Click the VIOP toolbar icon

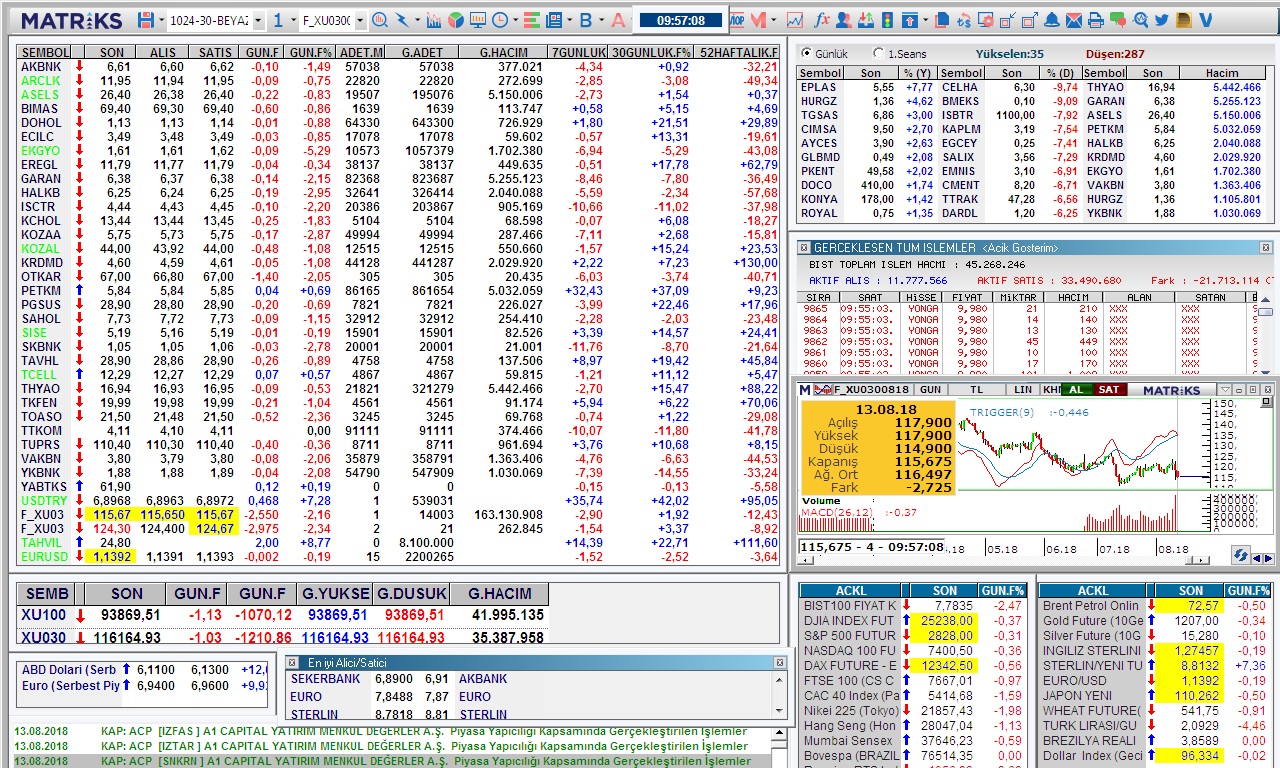tap(736, 20)
